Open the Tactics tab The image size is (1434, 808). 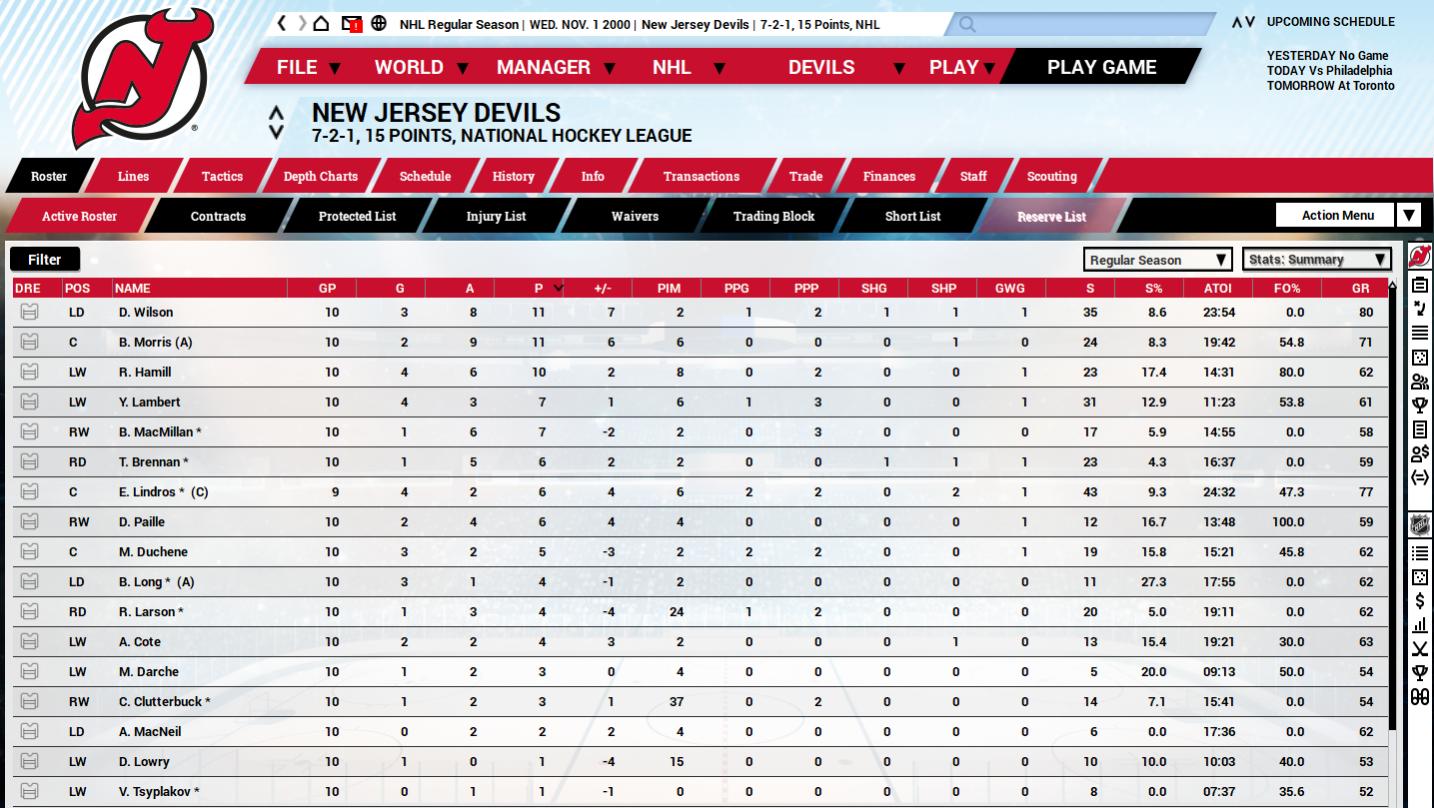point(222,176)
